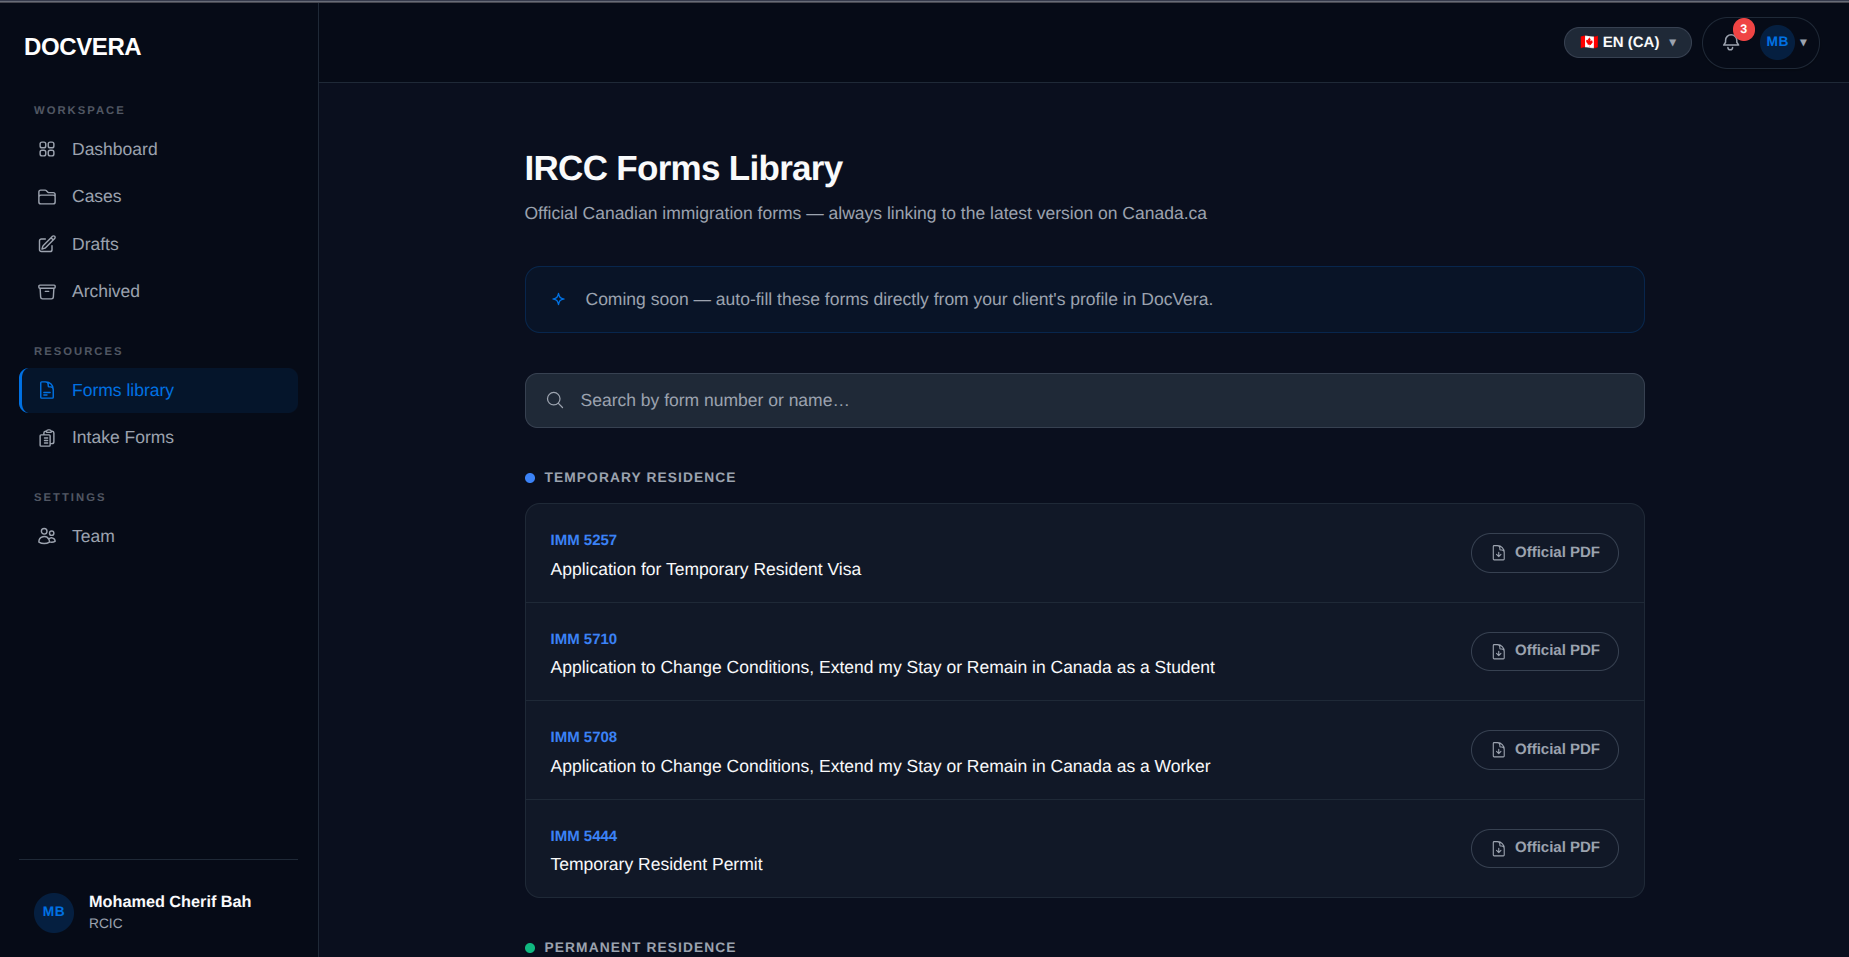Click the Drafts pencil icon
The image size is (1849, 957).
[47, 244]
